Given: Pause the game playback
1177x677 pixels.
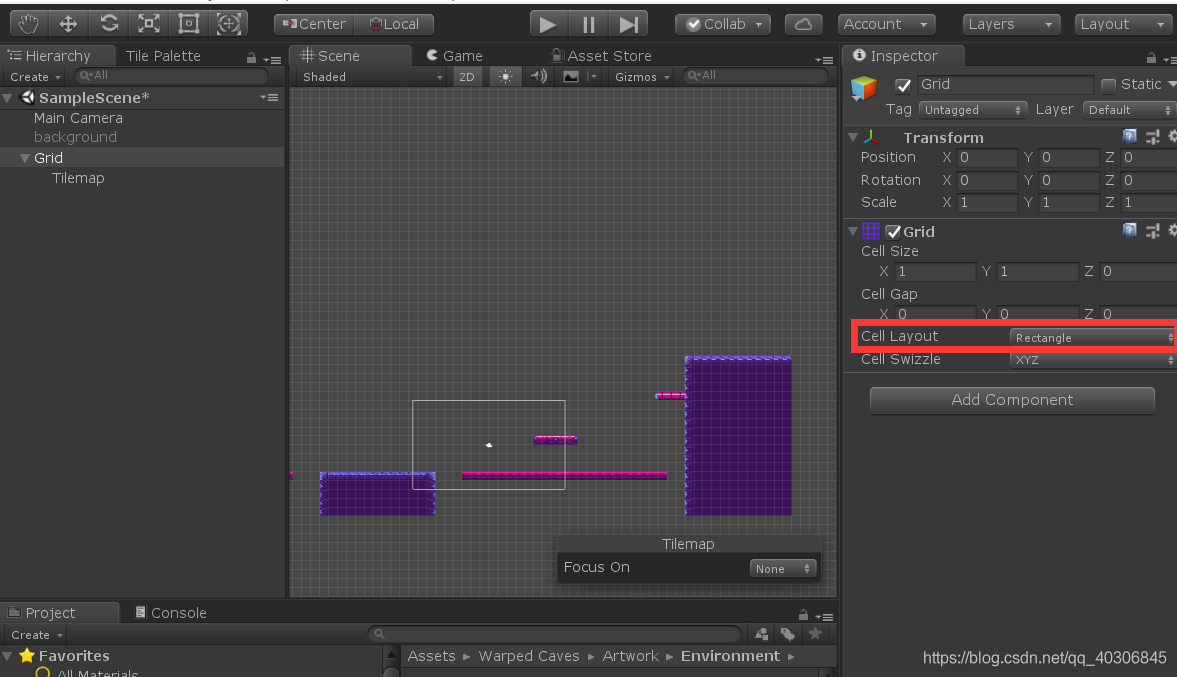Looking at the screenshot, I should click(x=588, y=24).
